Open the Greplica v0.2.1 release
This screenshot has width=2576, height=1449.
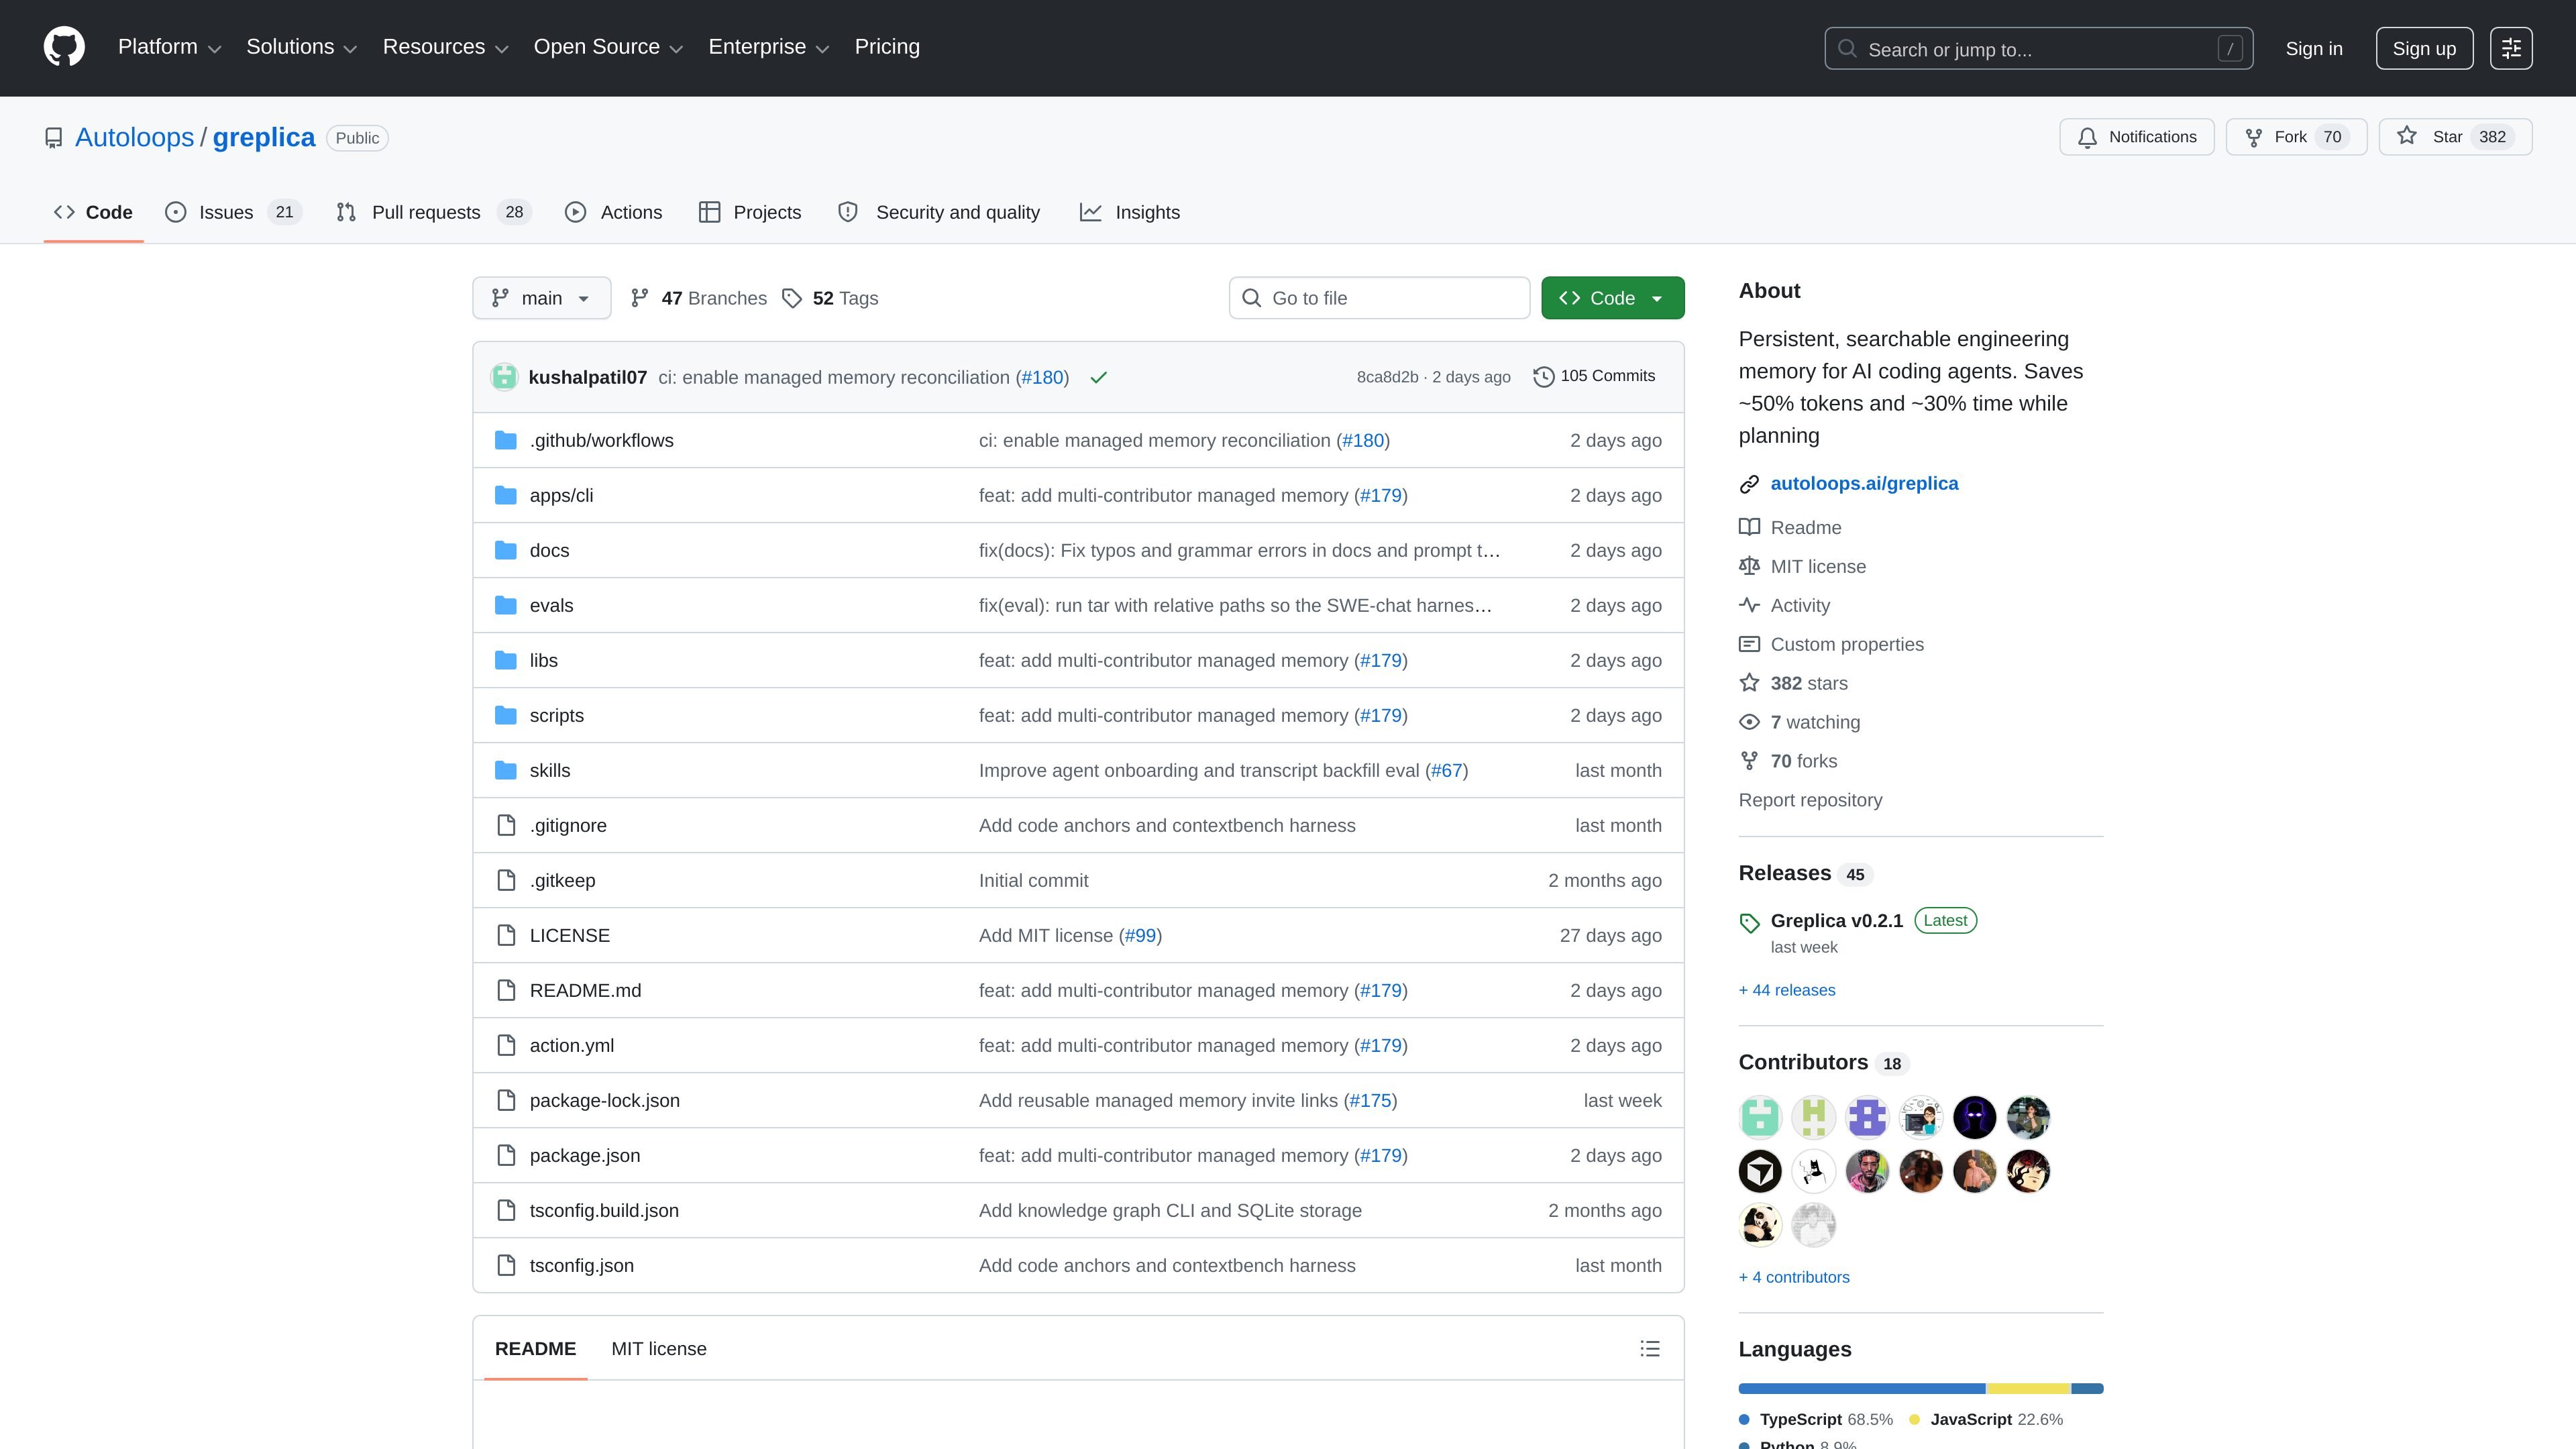(x=1836, y=920)
